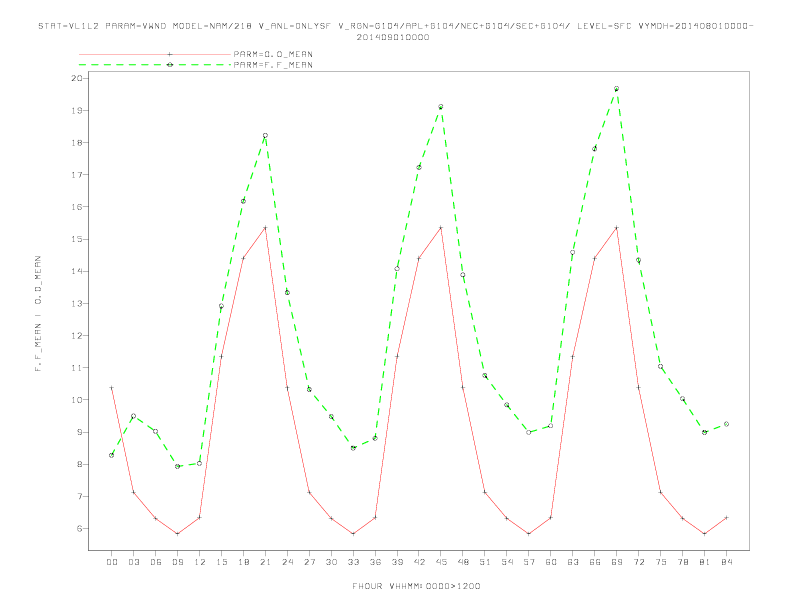Click the FHOUR VHHMM:0000>1200 x-axis title
Viewport: 792px width, 612px height.
coord(416,586)
